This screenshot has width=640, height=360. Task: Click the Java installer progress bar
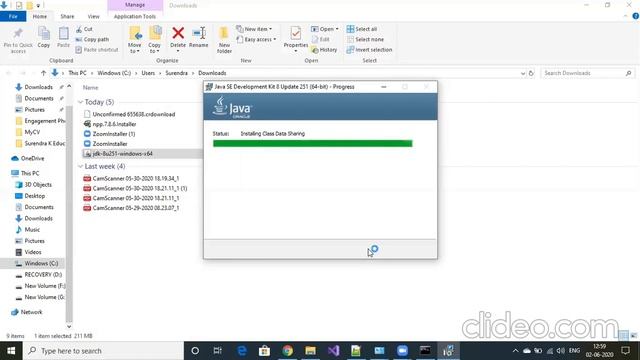tap(313, 143)
